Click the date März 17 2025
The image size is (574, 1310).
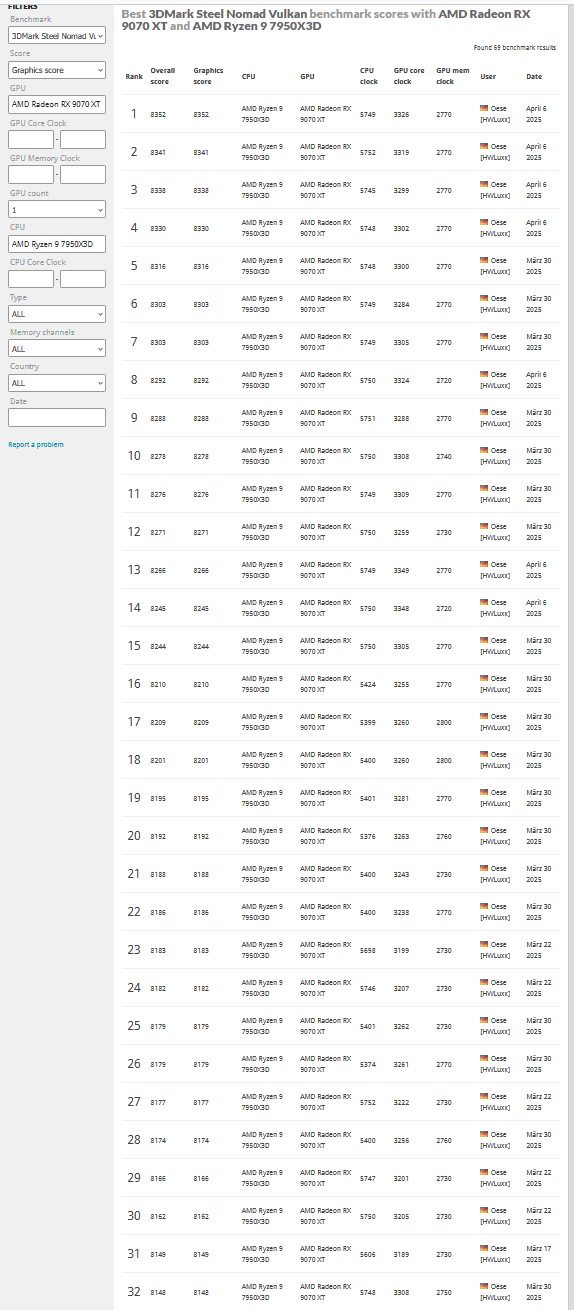point(538,1254)
